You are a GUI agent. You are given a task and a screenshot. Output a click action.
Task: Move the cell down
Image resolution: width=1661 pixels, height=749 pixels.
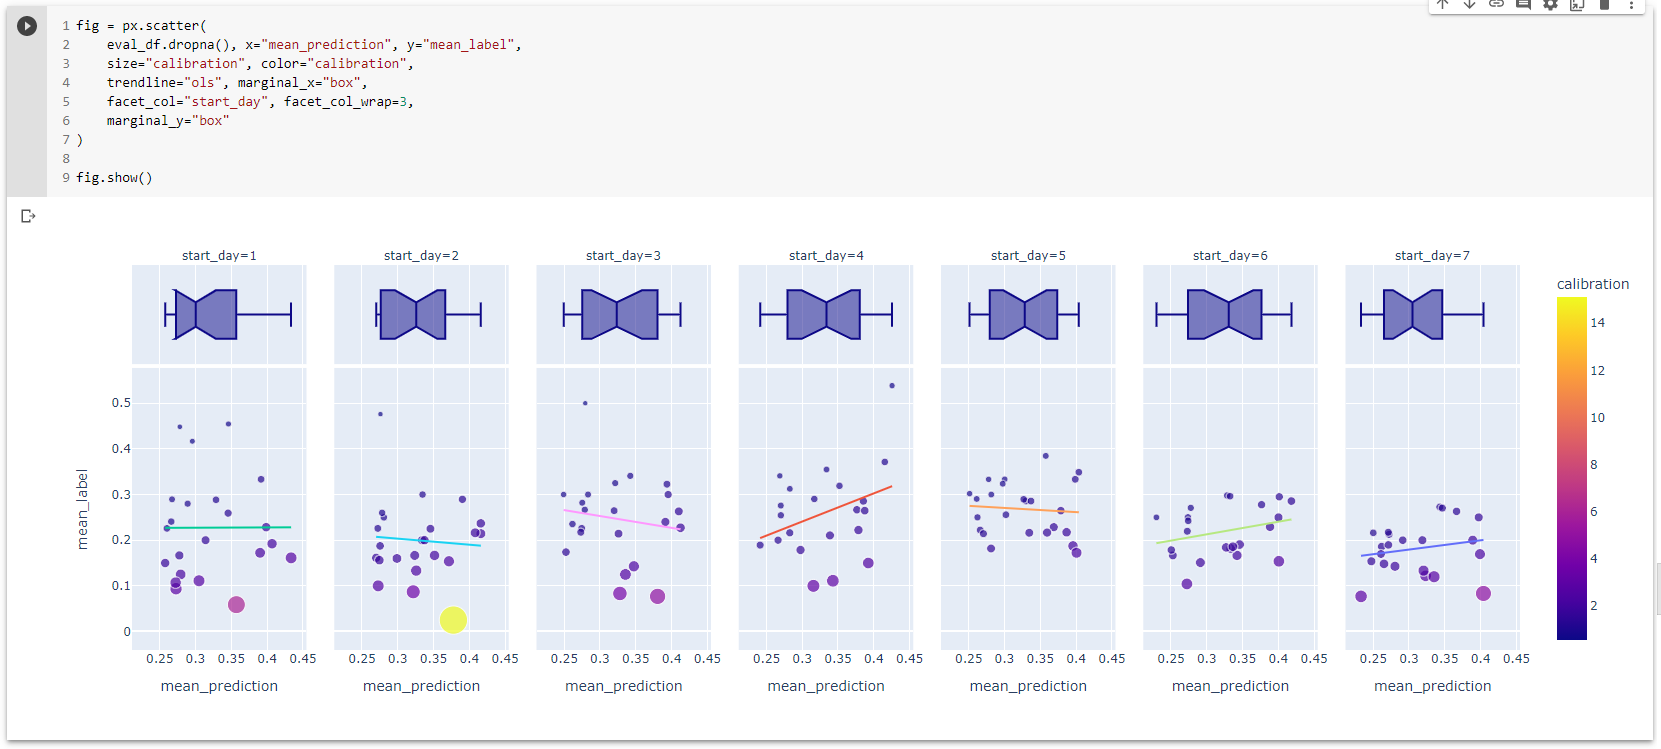coord(1470,6)
